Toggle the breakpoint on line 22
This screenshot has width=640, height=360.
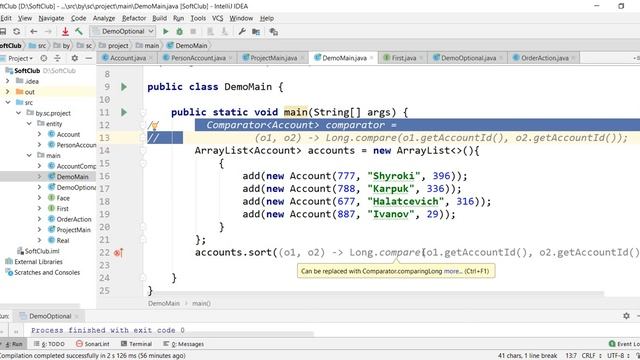pyautogui.click(x=118, y=253)
